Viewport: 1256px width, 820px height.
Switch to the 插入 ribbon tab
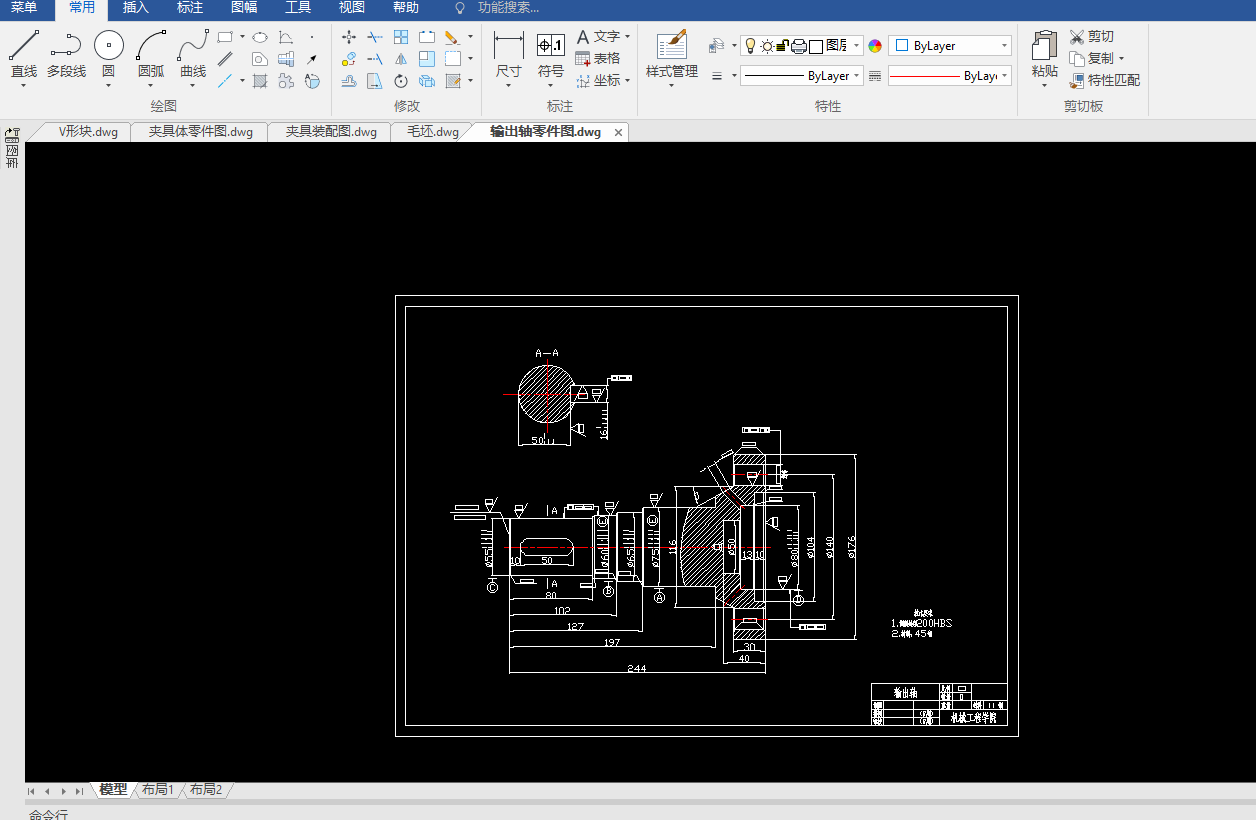tap(135, 8)
